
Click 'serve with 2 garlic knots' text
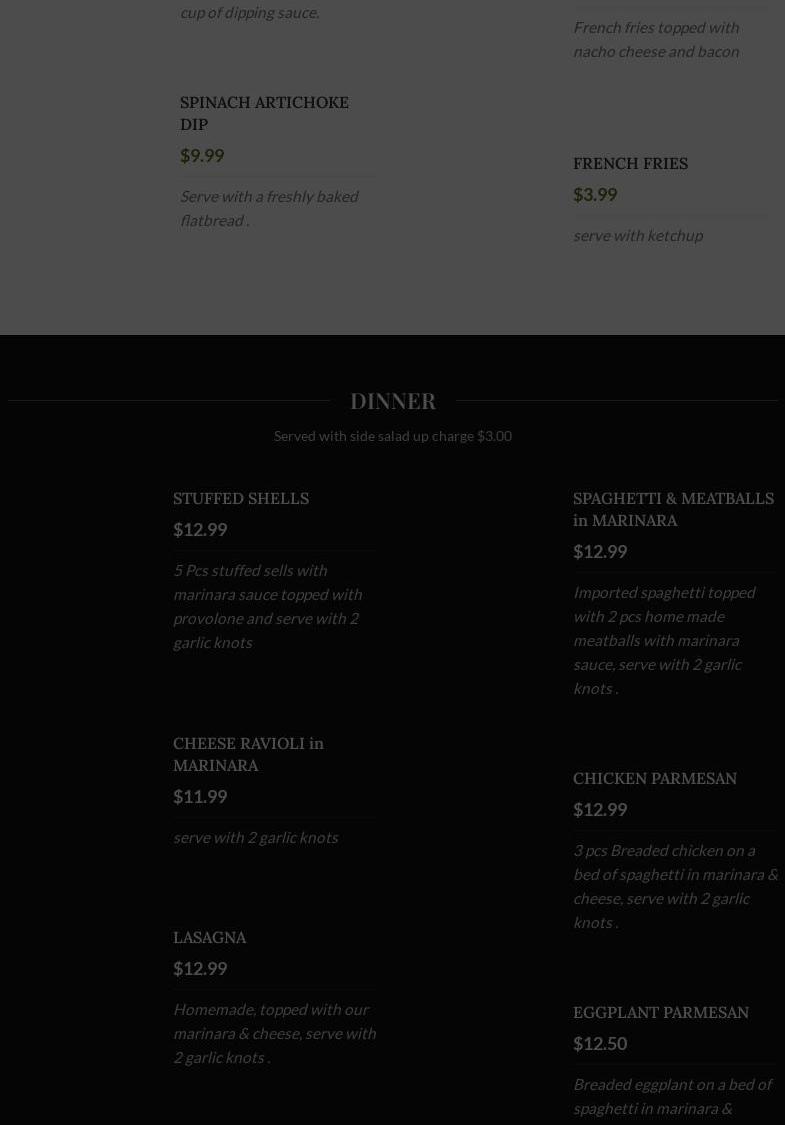[x=255, y=837]
